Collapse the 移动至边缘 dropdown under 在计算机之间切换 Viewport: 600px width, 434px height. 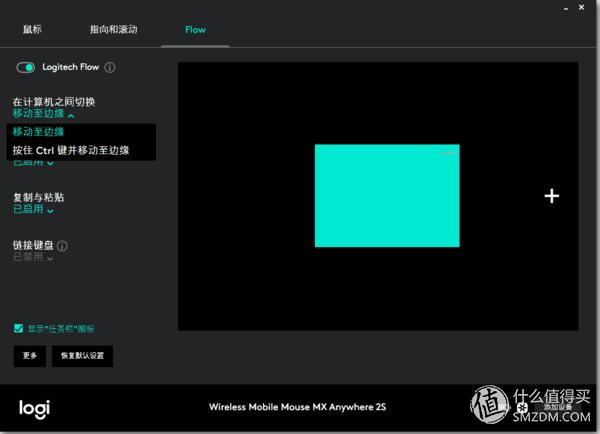click(44, 114)
